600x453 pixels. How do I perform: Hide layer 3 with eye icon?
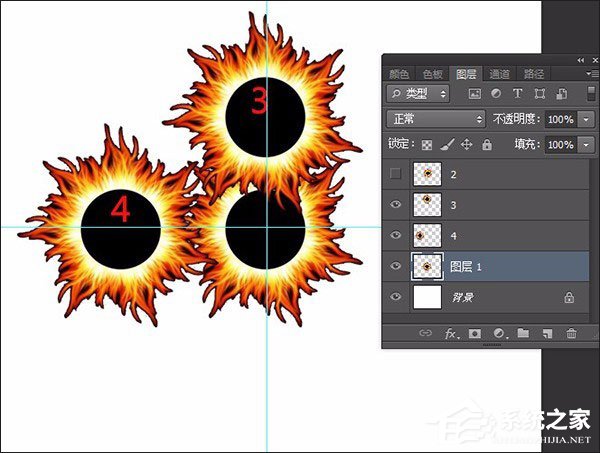[396, 204]
